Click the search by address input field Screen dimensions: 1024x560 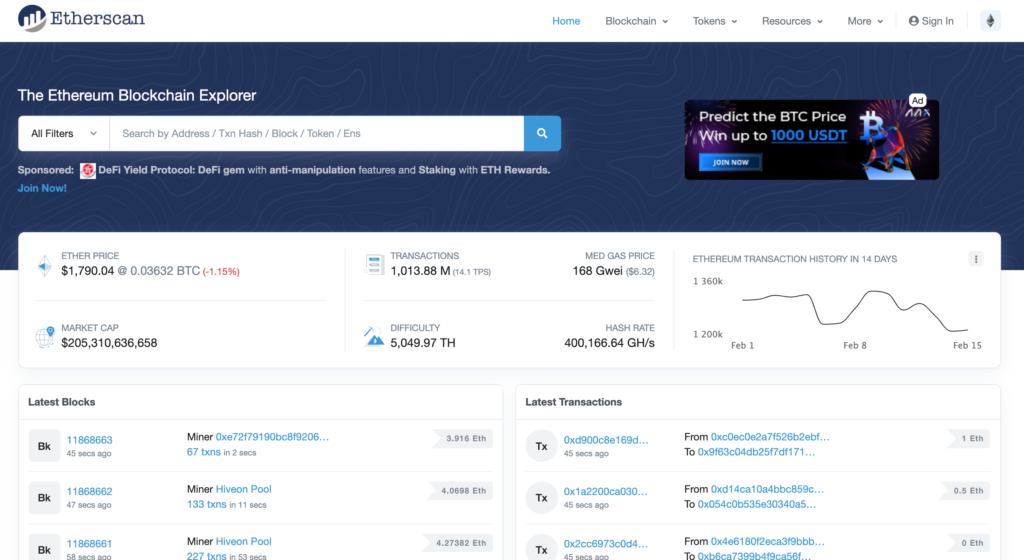click(317, 133)
